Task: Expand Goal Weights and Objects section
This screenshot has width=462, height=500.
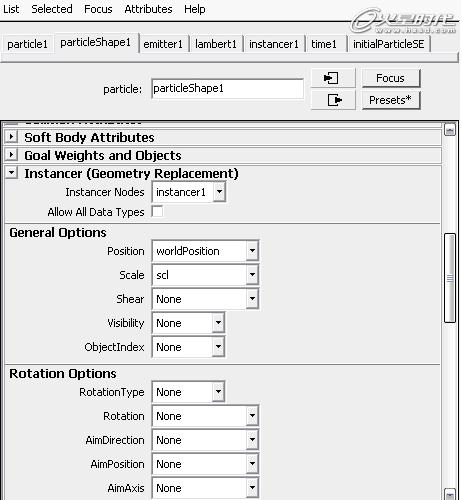Action: [12, 155]
